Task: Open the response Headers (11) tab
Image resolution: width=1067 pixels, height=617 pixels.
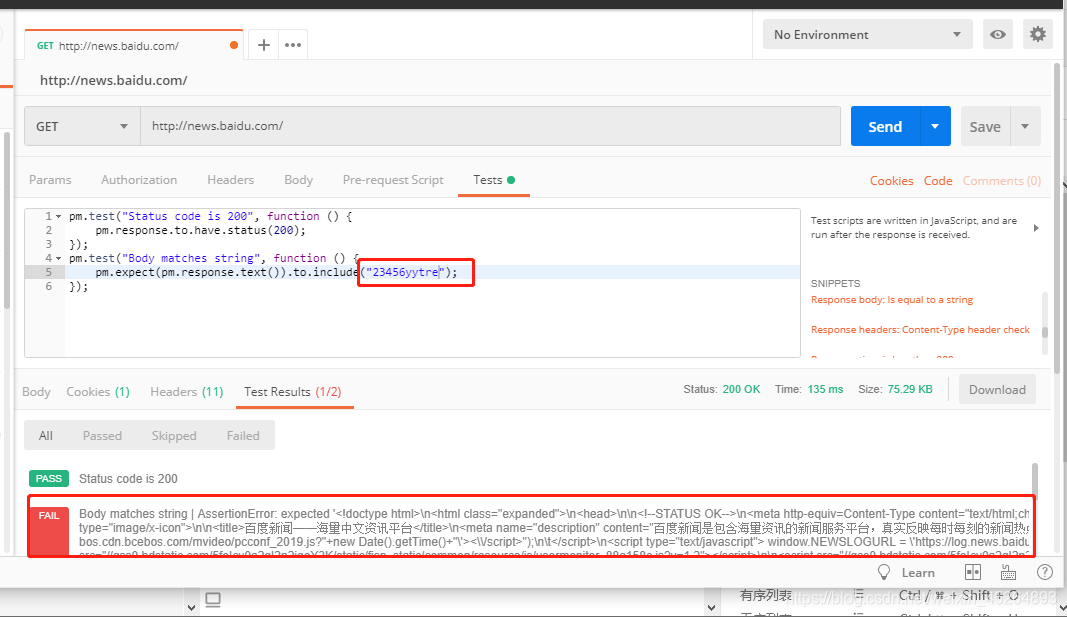Action: 186,392
